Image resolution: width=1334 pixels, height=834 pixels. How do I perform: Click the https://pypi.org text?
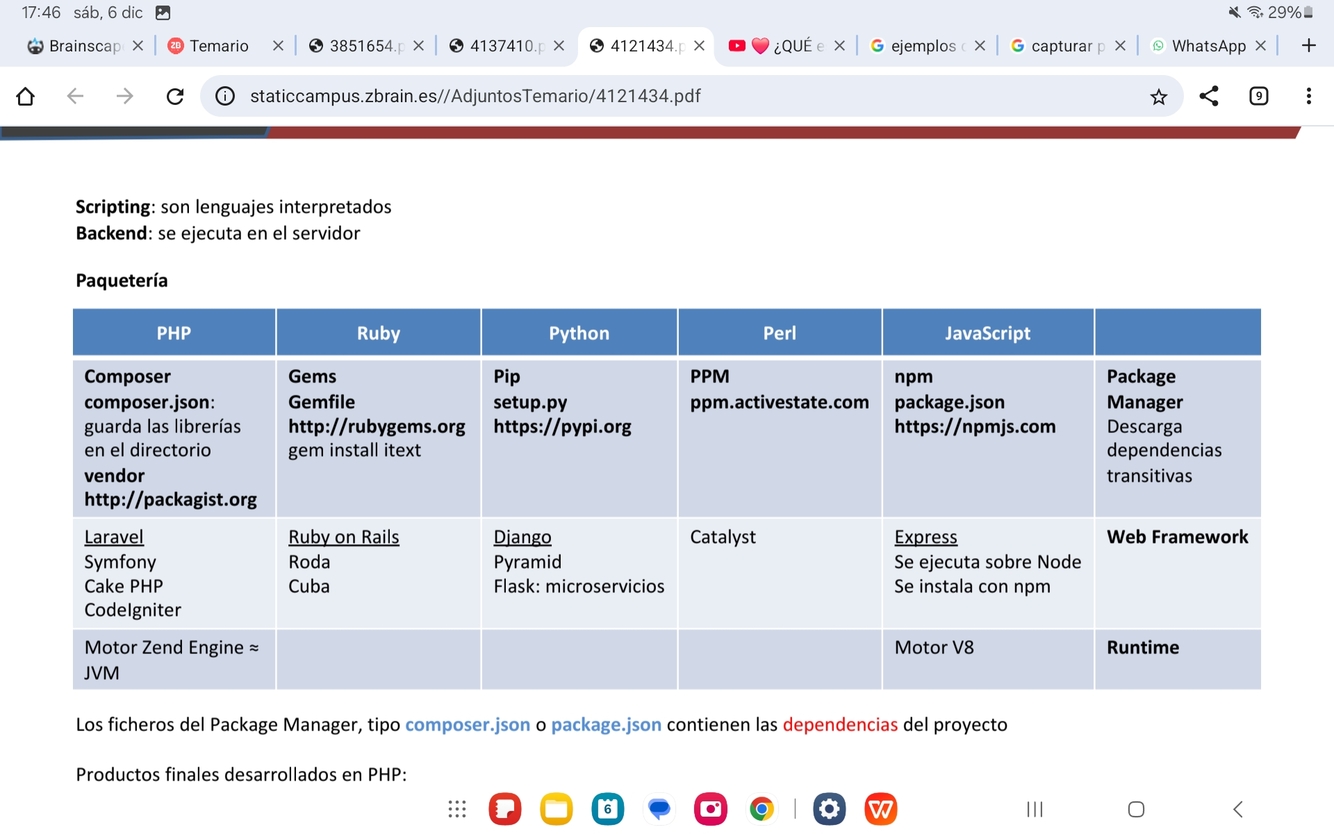click(x=562, y=426)
